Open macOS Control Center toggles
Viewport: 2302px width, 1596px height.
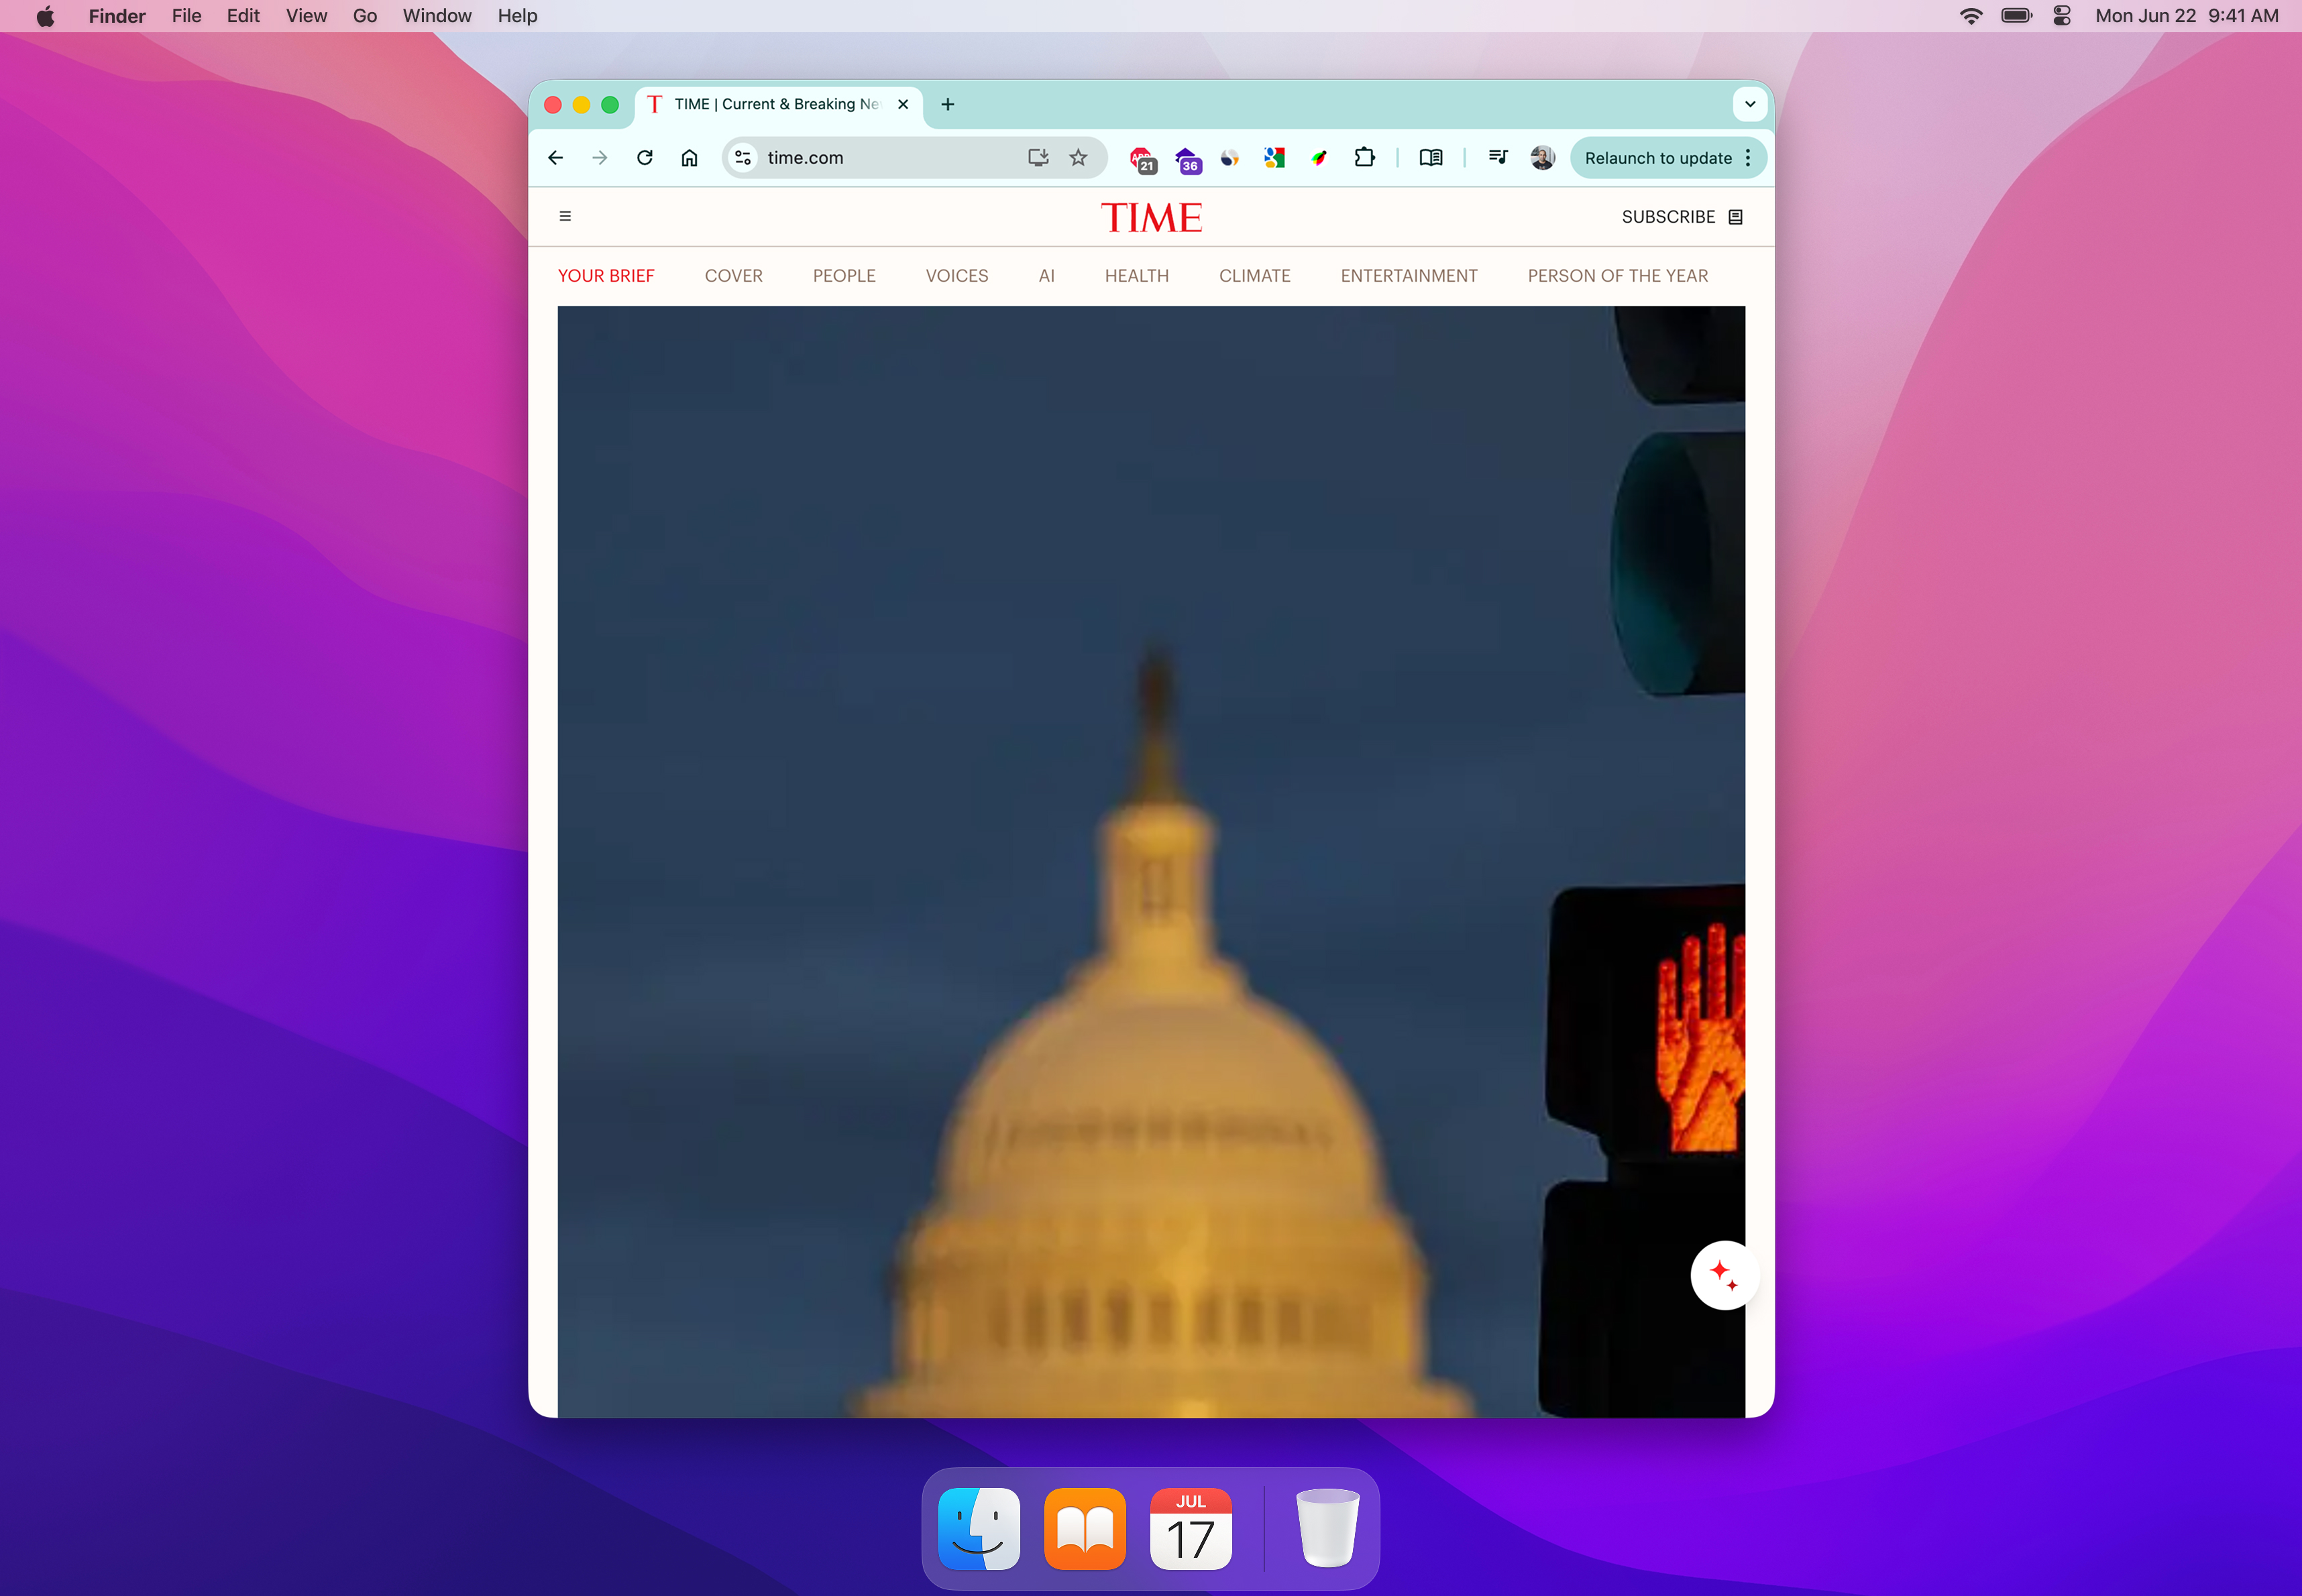pyautogui.click(x=2062, y=16)
